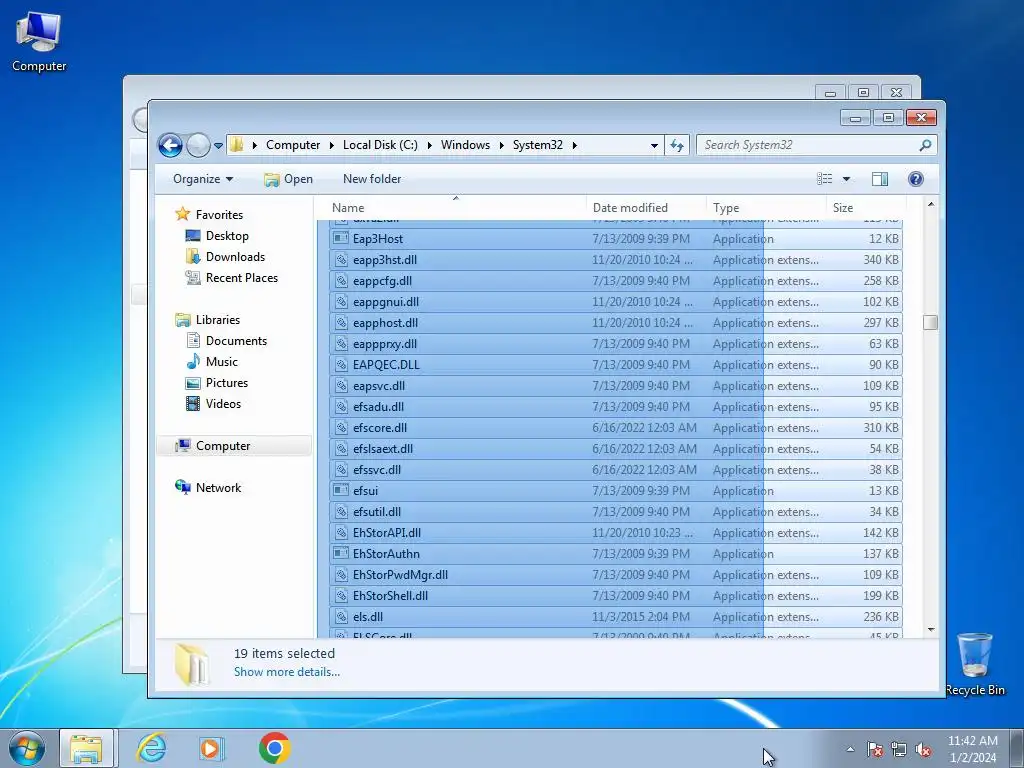The width and height of the screenshot is (1024, 768).
Task: Click the EhStorAuthn application icon
Action: pos(340,554)
